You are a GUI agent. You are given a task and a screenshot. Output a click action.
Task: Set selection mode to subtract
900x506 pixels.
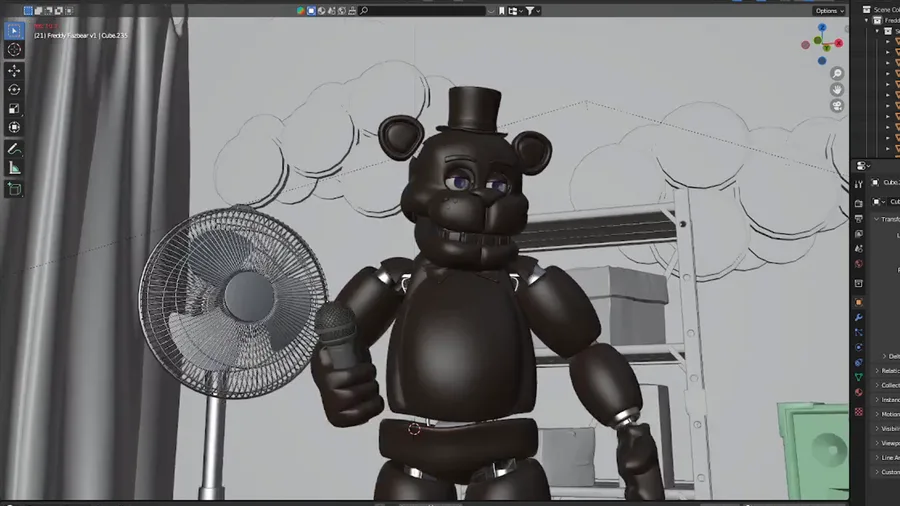[x=49, y=10]
